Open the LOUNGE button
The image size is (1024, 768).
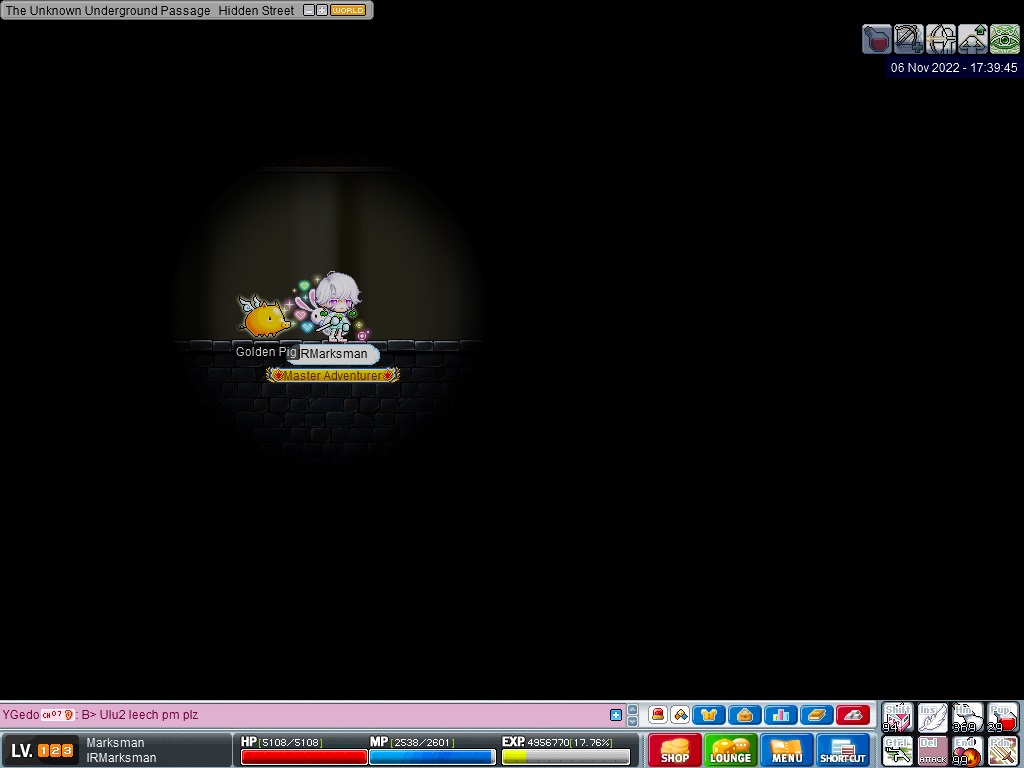tap(730, 750)
